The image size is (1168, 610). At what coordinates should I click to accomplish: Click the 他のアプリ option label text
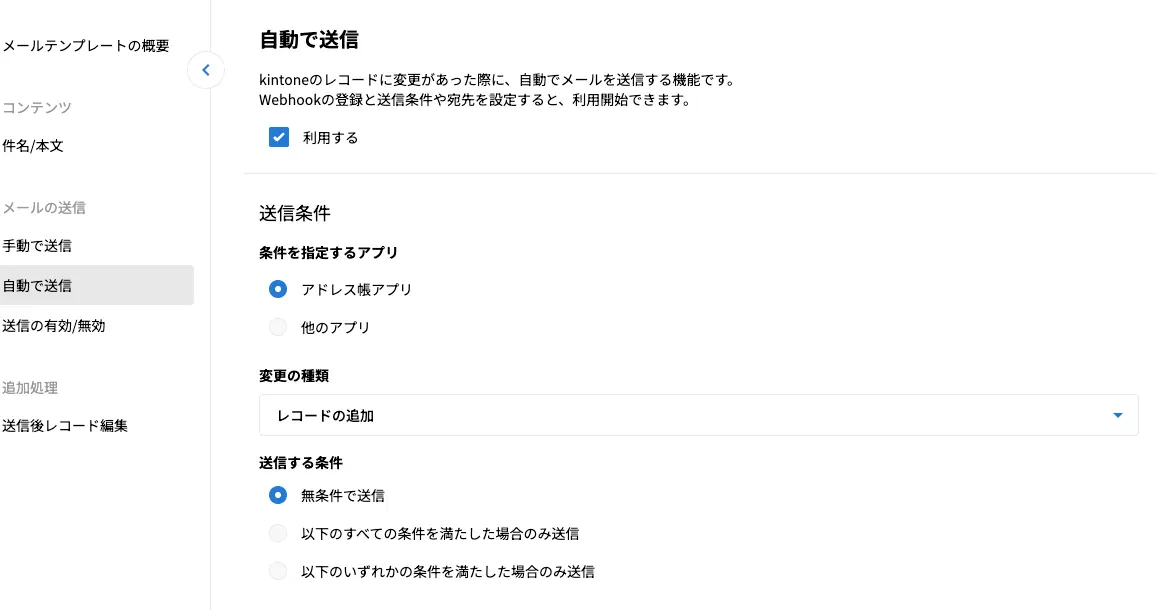[335, 327]
